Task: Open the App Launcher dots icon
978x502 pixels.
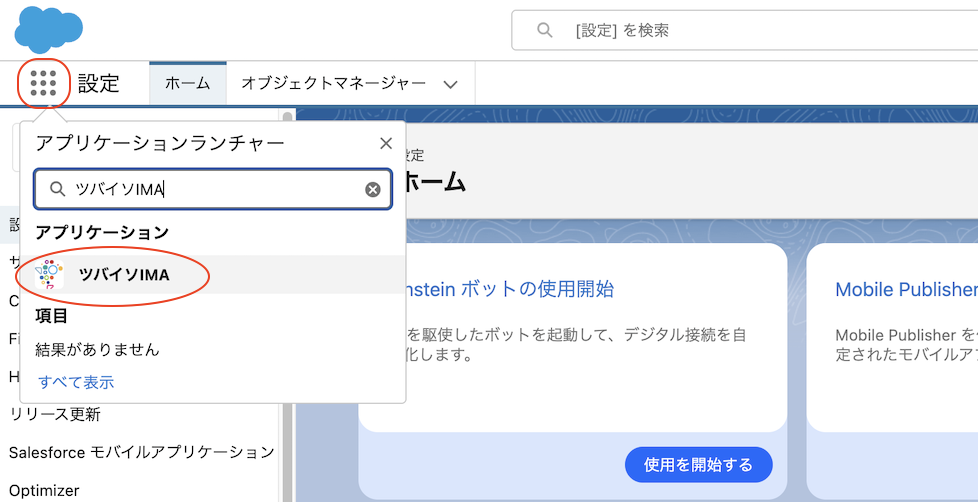Action: click(x=44, y=83)
